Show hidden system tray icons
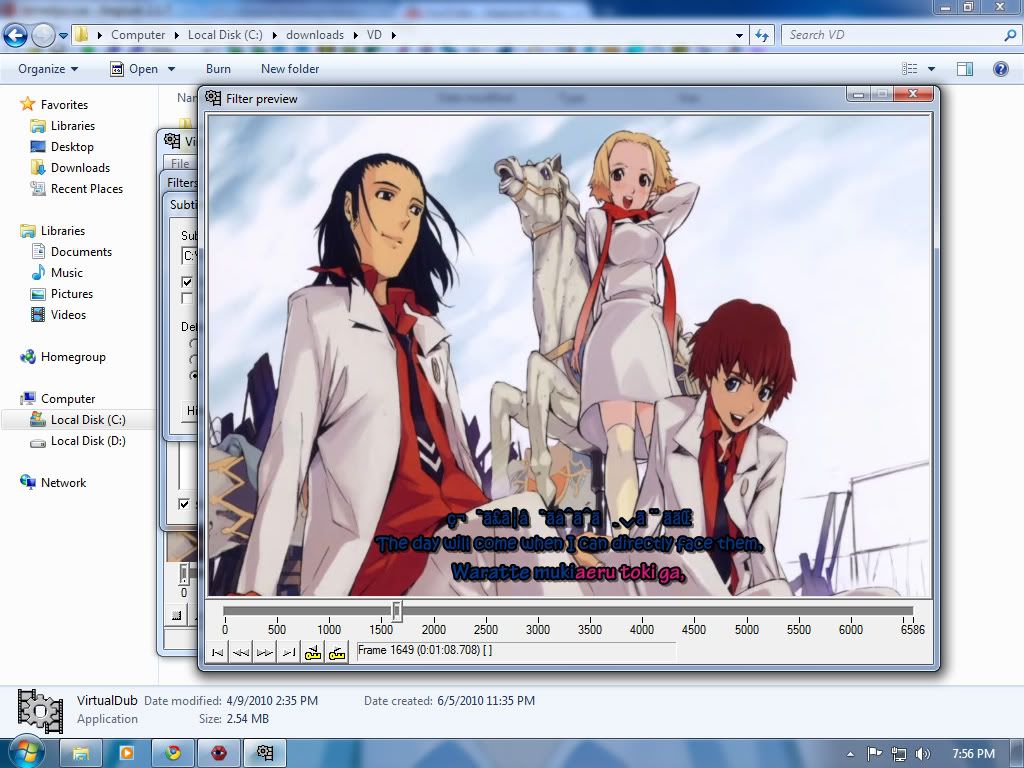The width and height of the screenshot is (1024, 768). (x=850, y=754)
